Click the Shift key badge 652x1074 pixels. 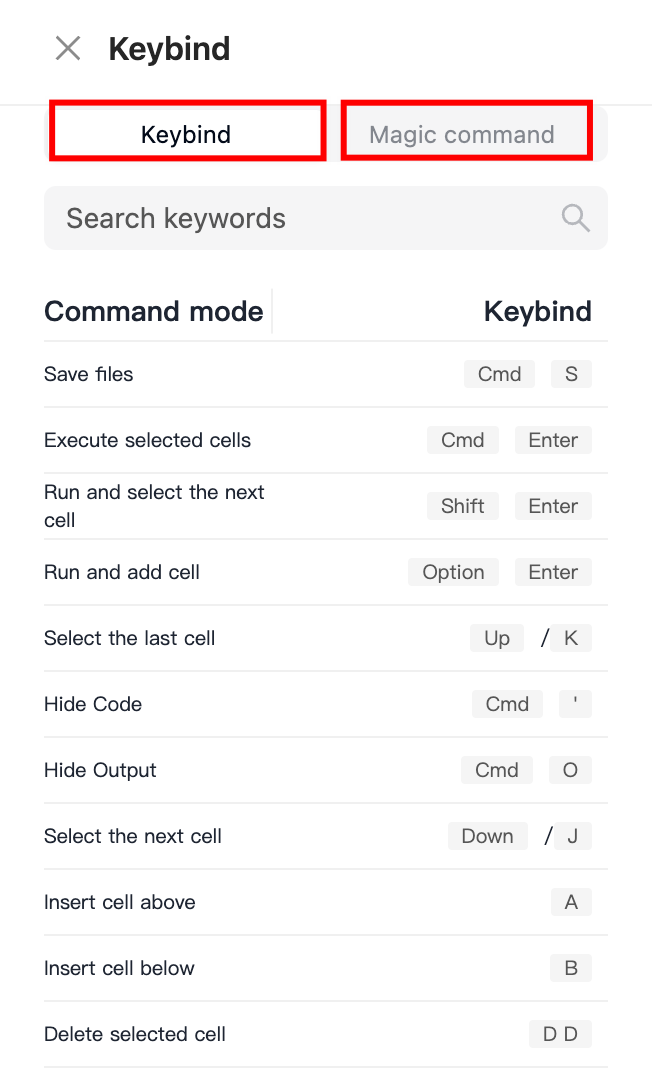click(463, 506)
